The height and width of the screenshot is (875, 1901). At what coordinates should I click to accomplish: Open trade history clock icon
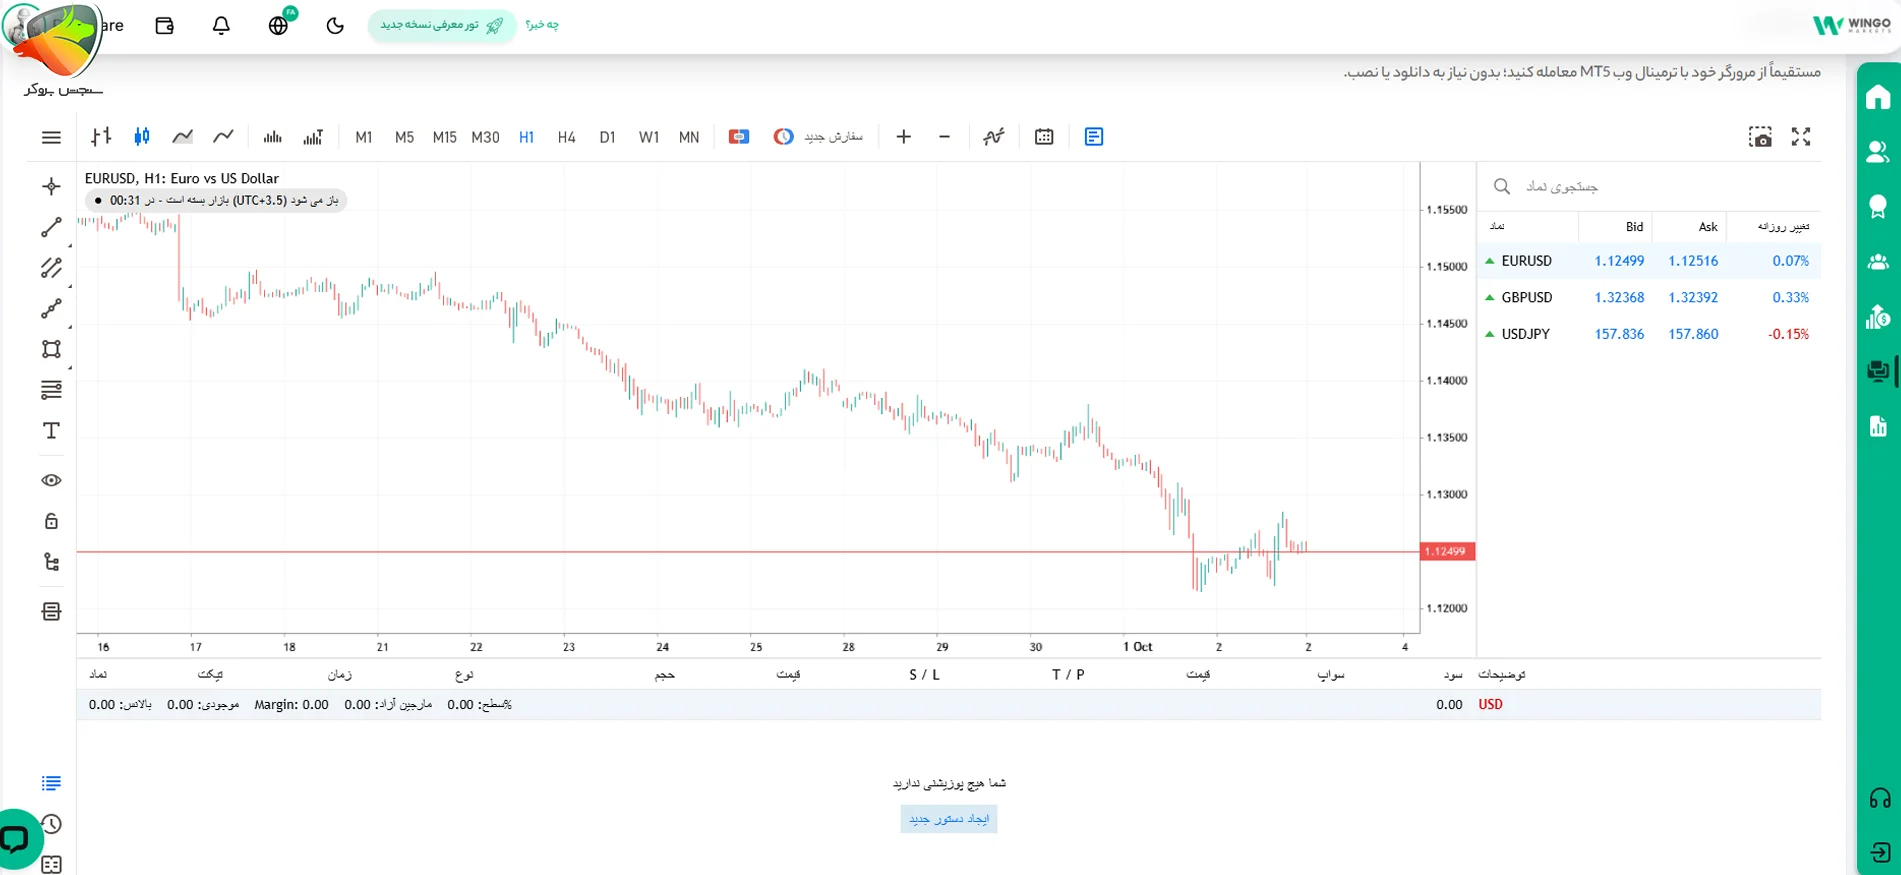(51, 824)
